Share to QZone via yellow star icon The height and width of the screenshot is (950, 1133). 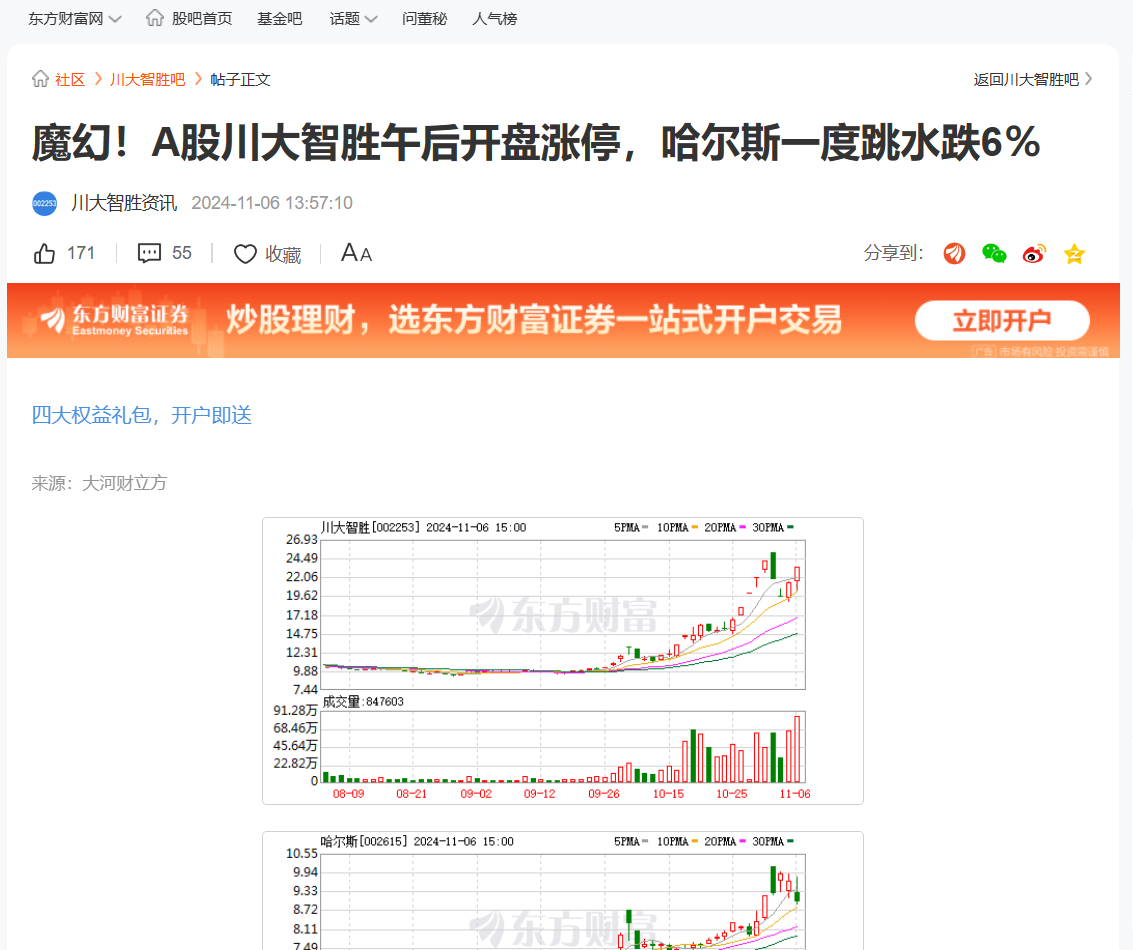pyautogui.click(x=1074, y=253)
